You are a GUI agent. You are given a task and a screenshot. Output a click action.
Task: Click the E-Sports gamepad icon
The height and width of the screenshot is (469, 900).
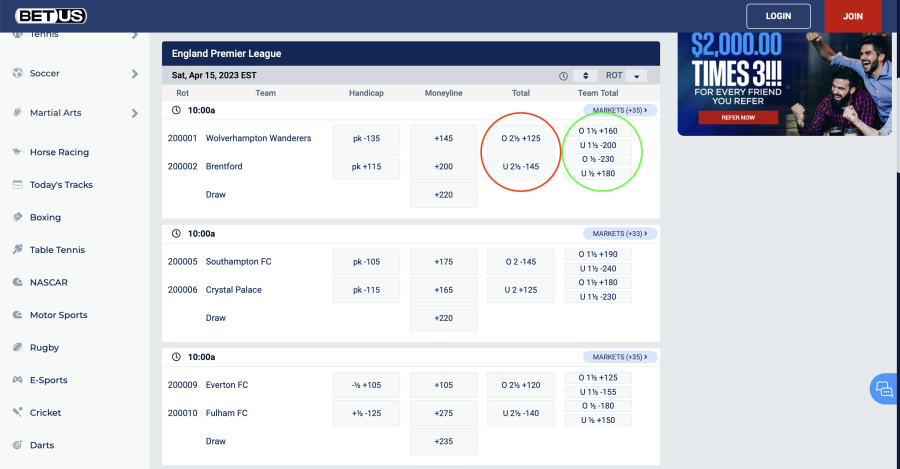pyautogui.click(x=18, y=379)
